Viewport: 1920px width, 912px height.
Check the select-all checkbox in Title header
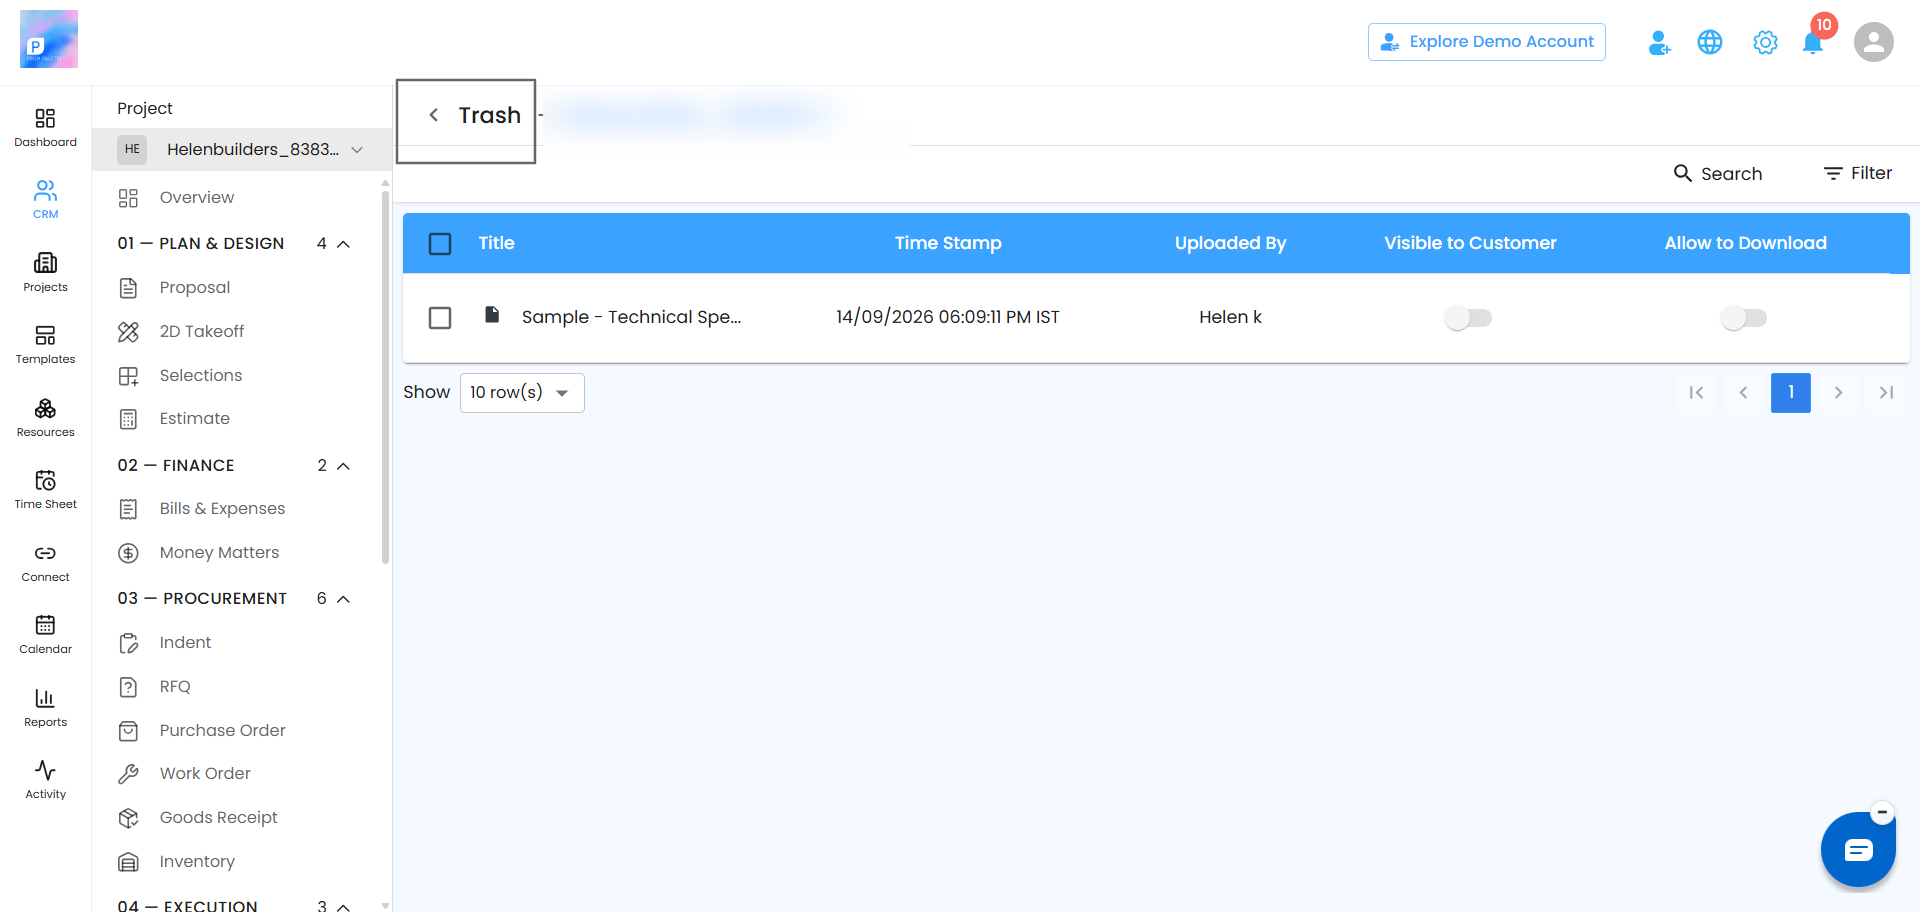click(x=440, y=244)
